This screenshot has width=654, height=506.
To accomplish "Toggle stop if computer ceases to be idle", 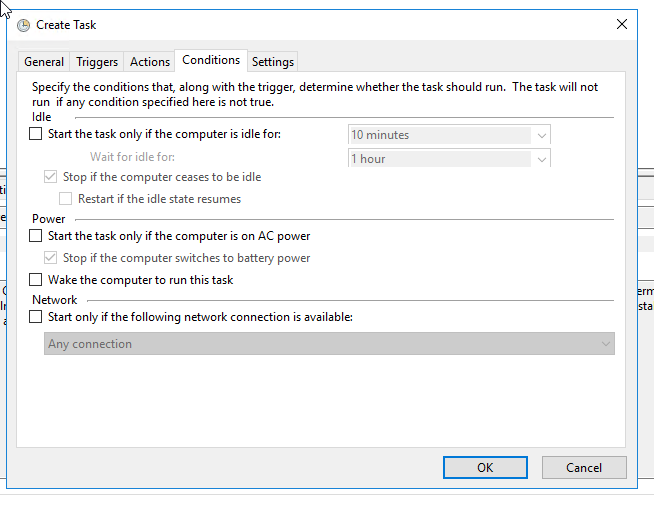I will [x=51, y=177].
